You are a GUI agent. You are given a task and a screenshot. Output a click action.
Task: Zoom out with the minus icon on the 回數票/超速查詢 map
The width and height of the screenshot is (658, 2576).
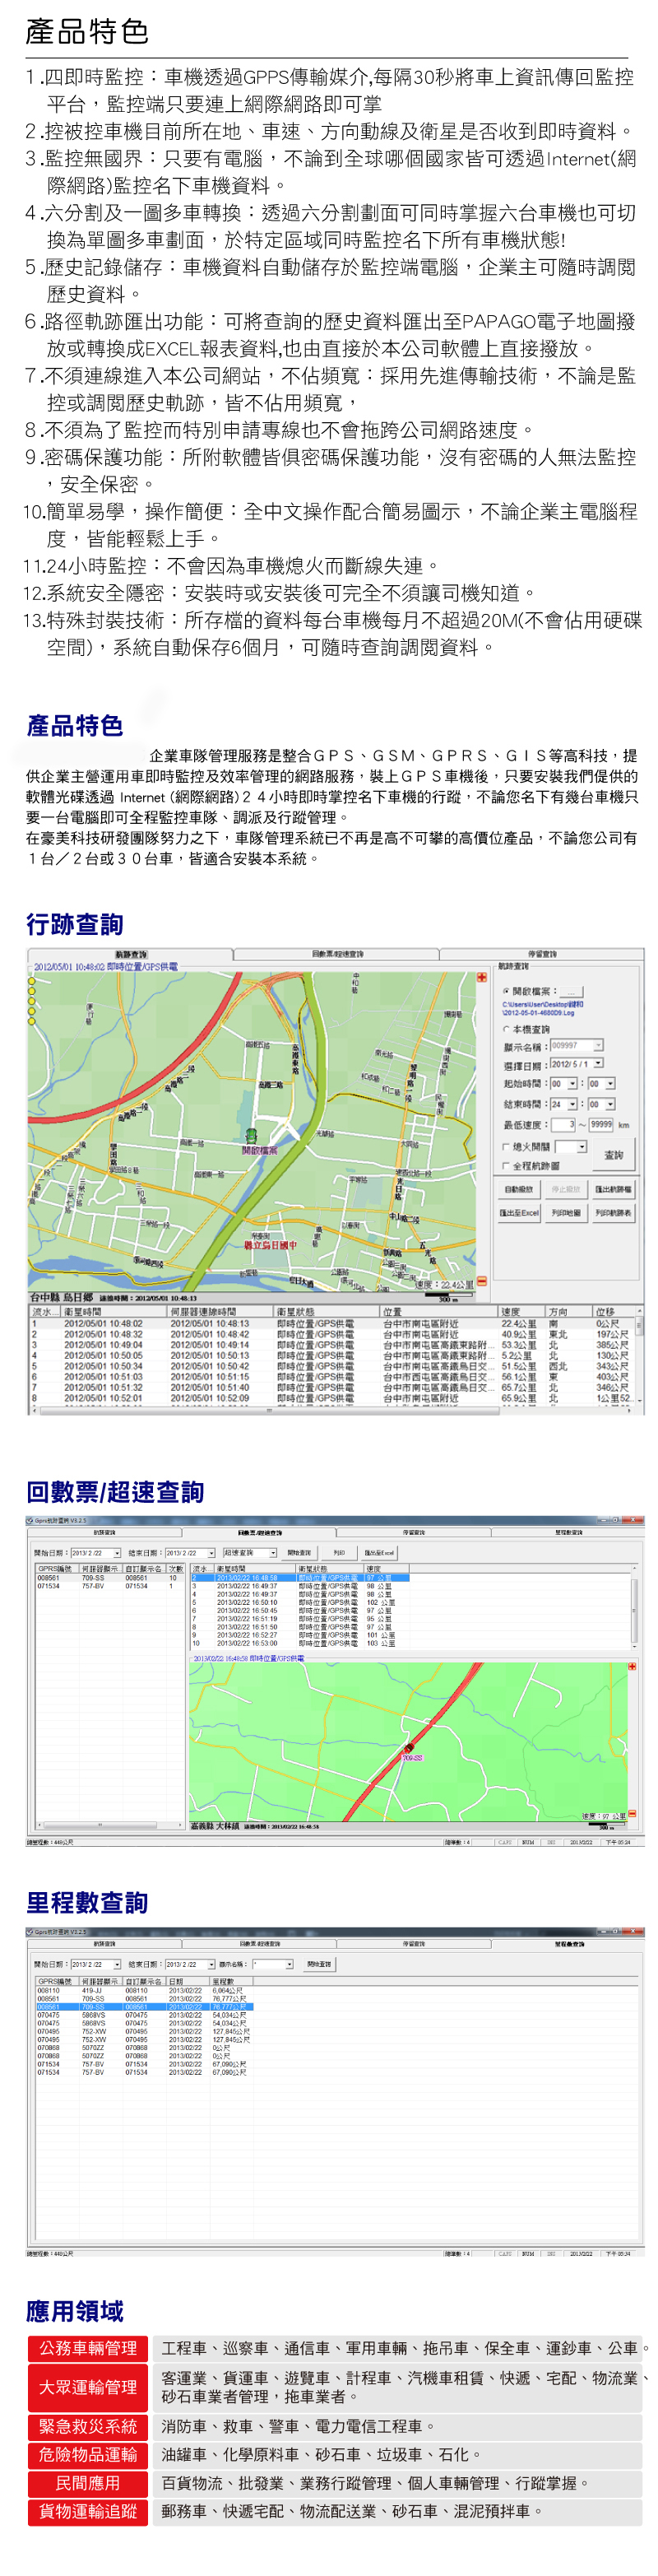click(632, 1814)
